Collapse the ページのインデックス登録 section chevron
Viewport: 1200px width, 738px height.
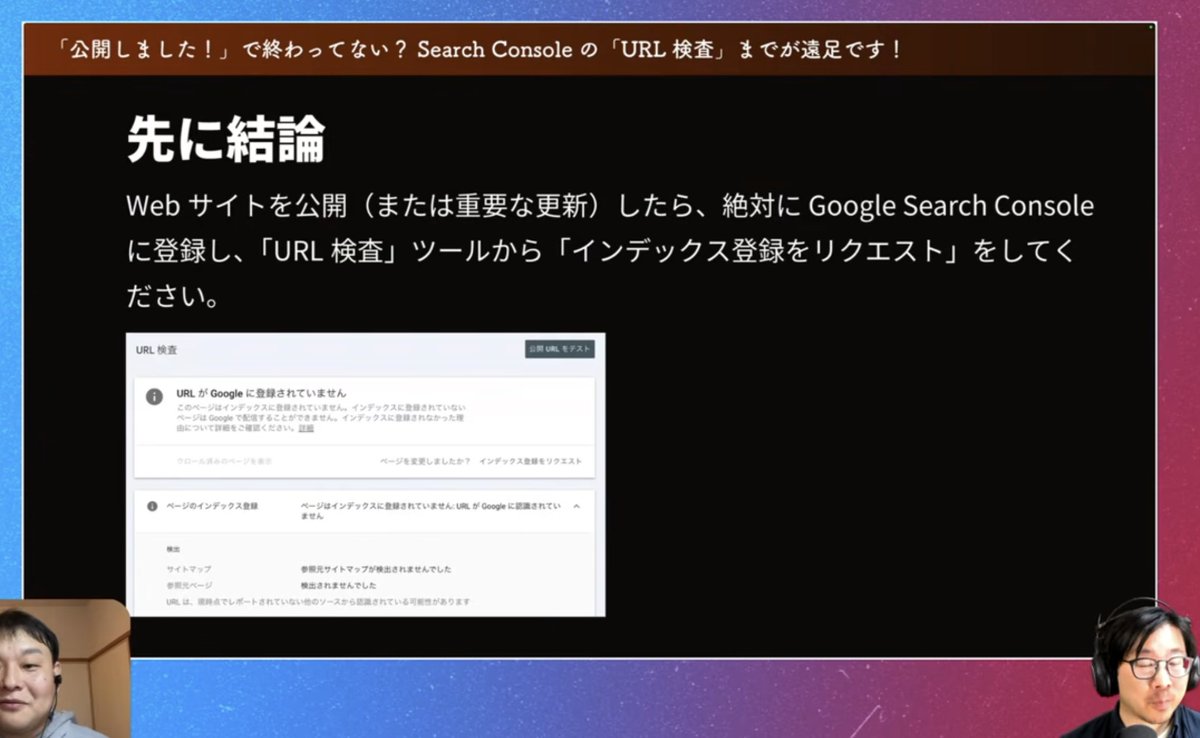click(576, 507)
